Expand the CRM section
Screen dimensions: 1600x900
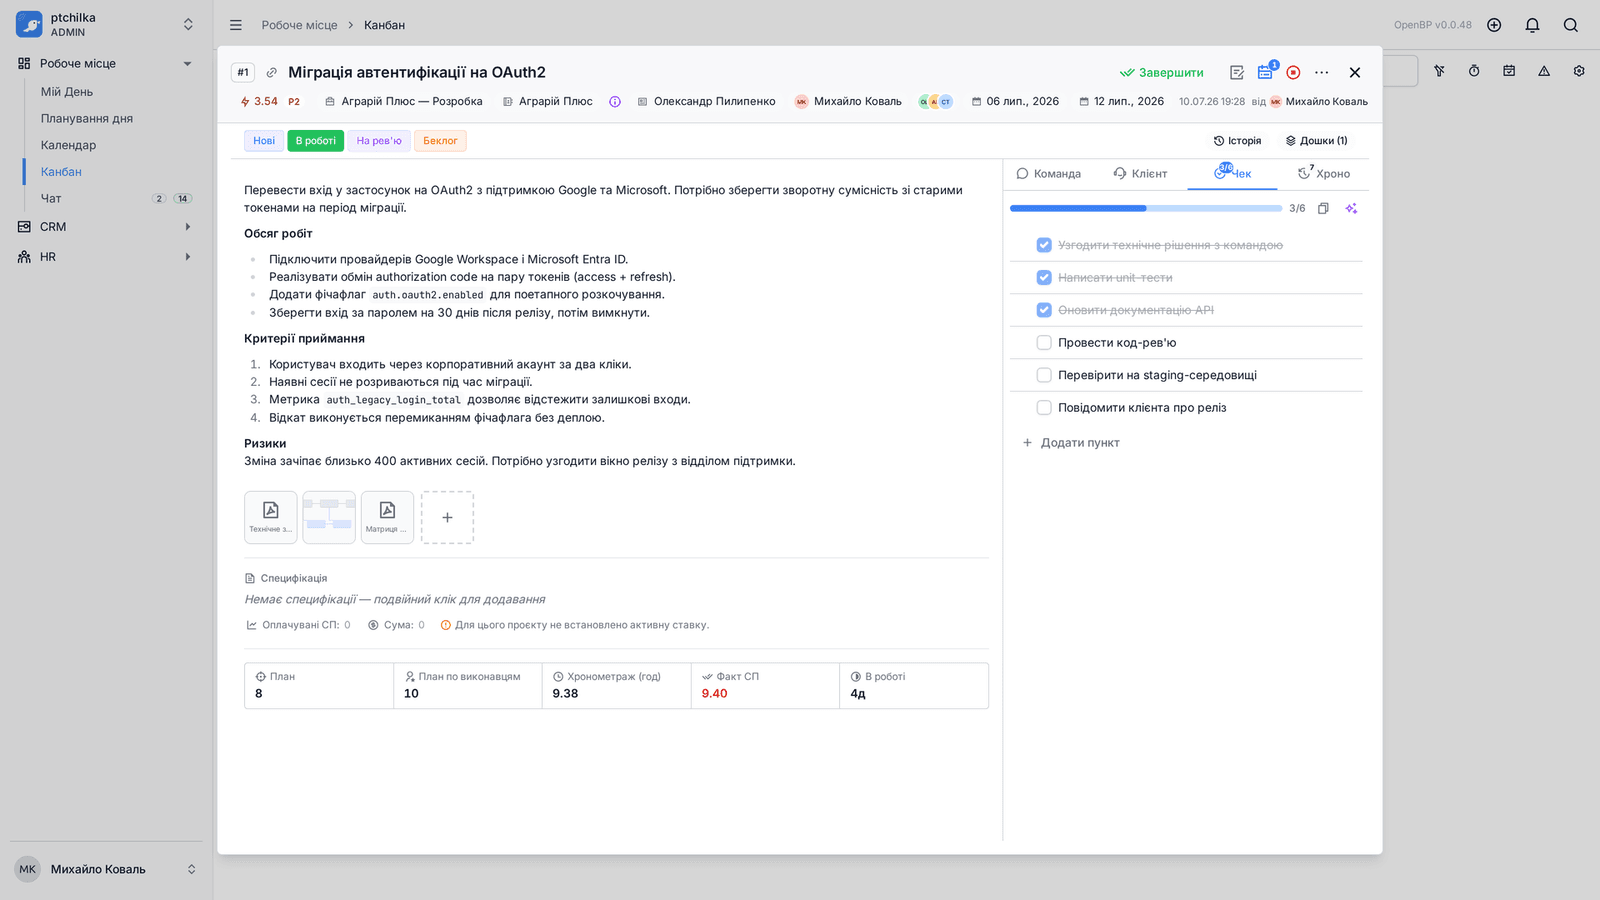point(187,227)
